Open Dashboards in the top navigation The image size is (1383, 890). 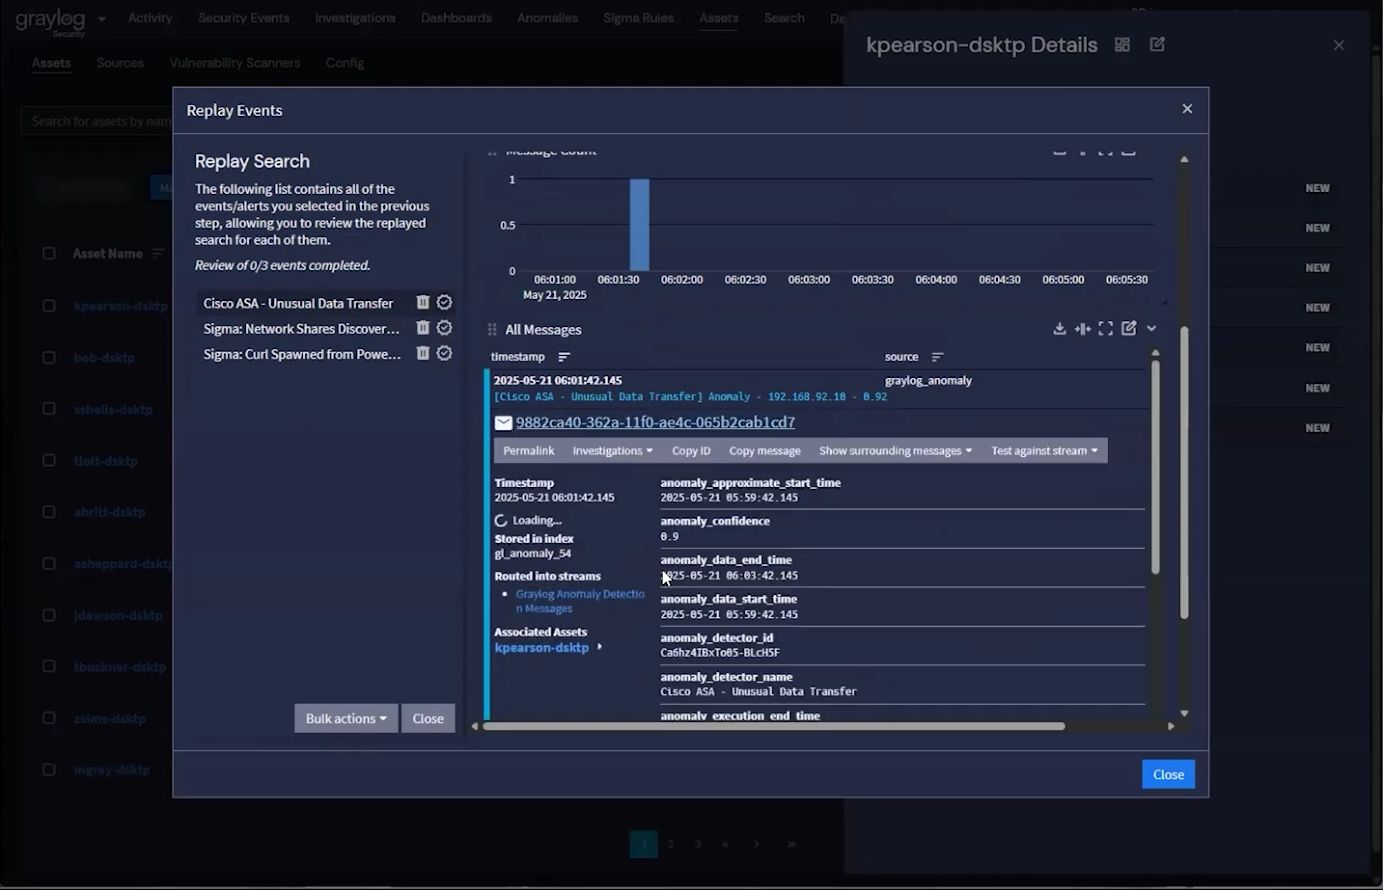(x=456, y=18)
